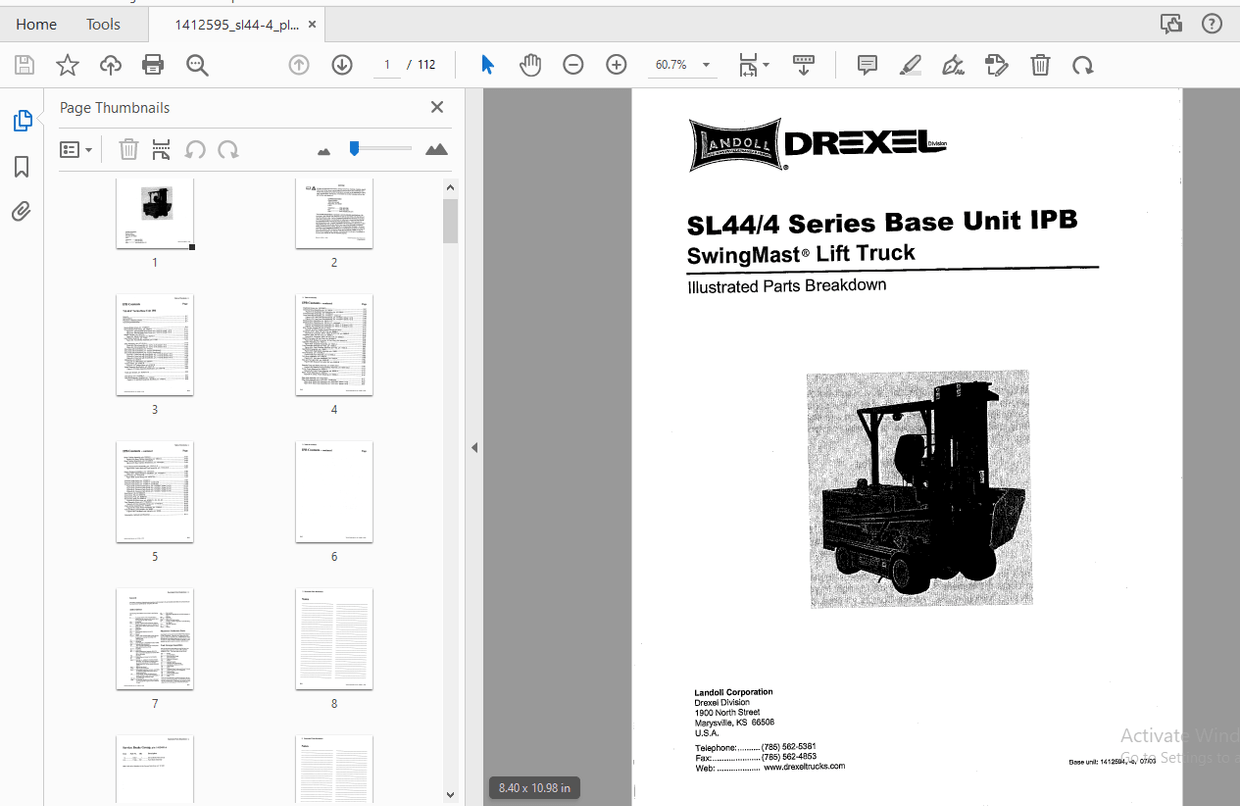1240x806 pixels.
Task: Activate the Highlight text tool
Action: (910, 64)
